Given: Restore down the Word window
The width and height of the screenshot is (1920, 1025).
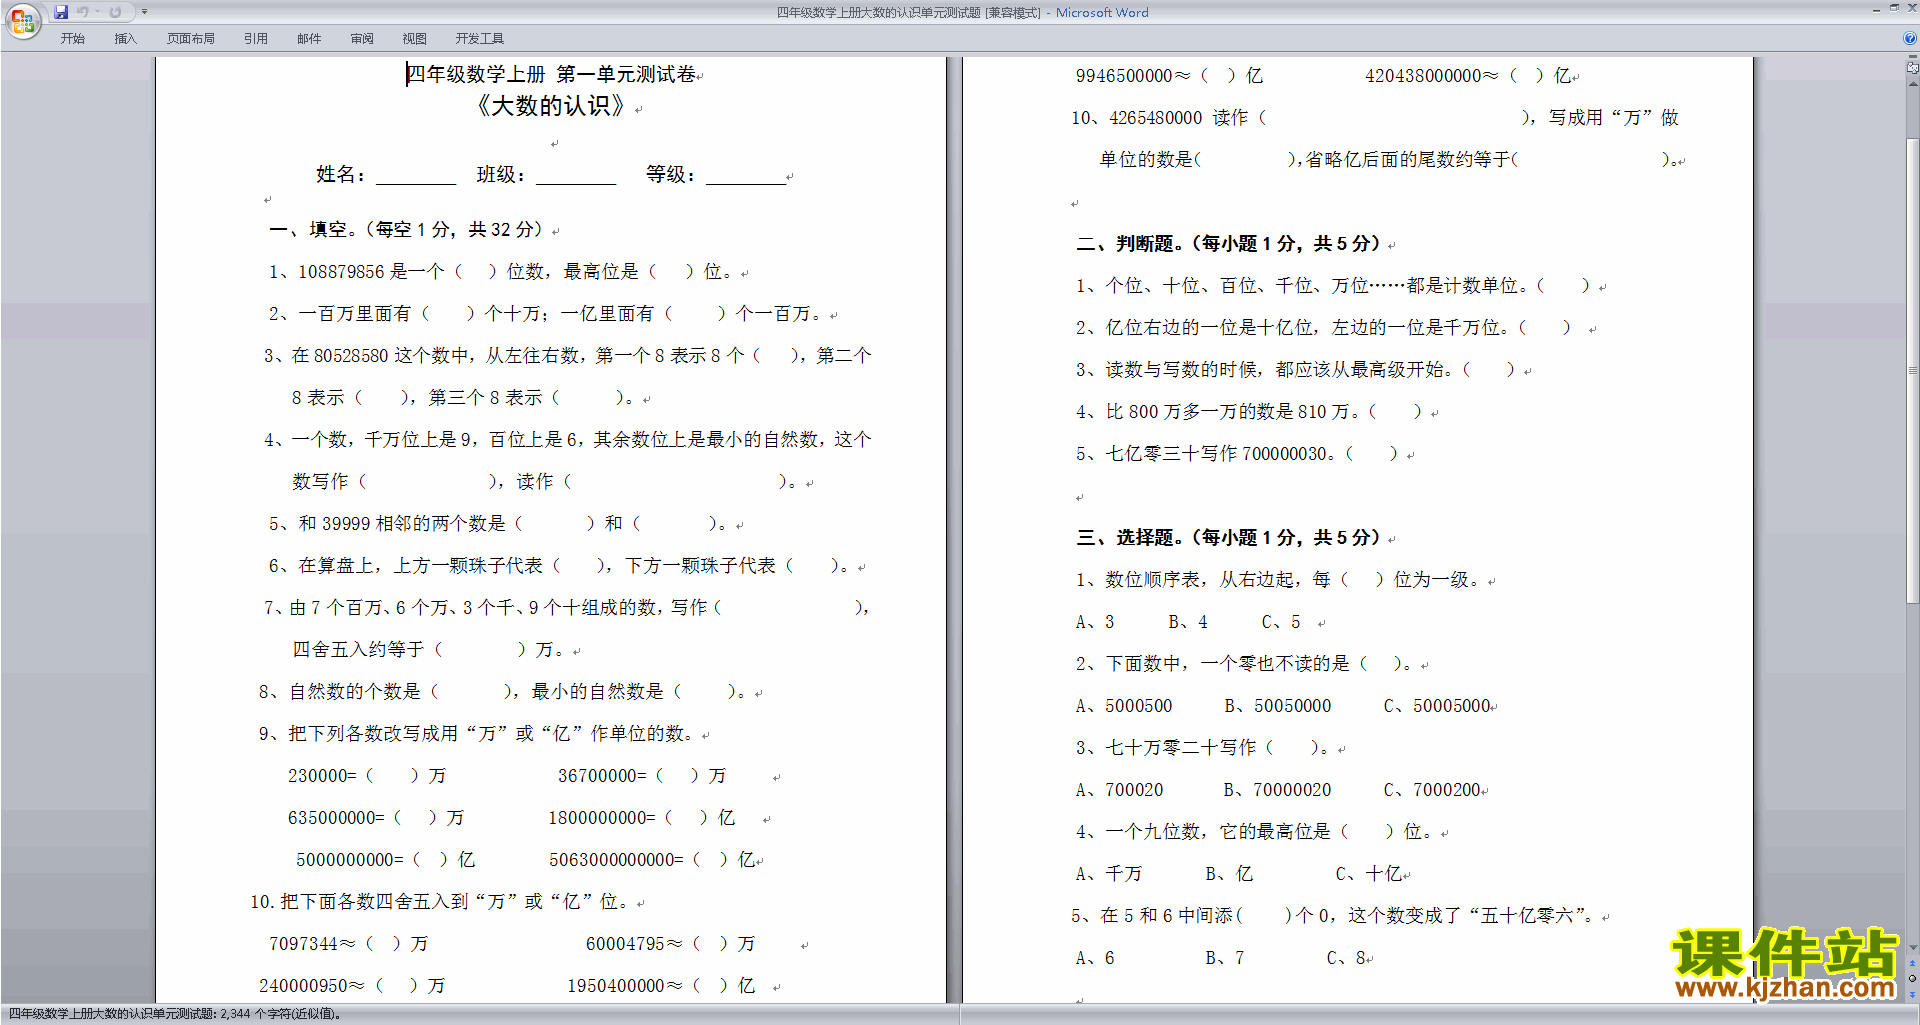Looking at the screenshot, I should (x=1894, y=8).
